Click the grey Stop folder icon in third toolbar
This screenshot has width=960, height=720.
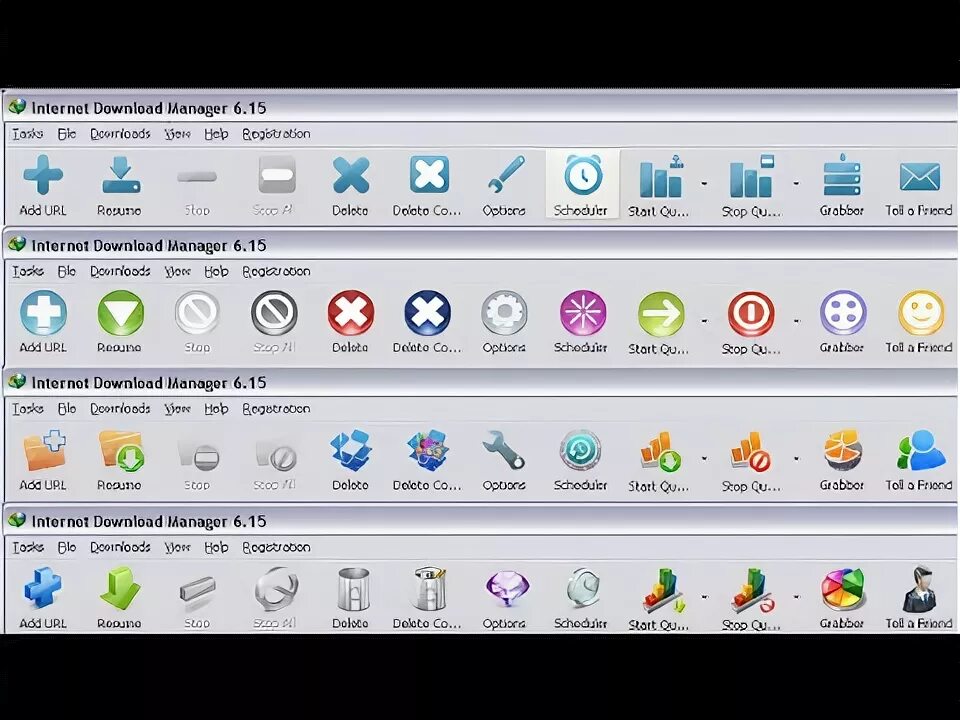point(199,454)
